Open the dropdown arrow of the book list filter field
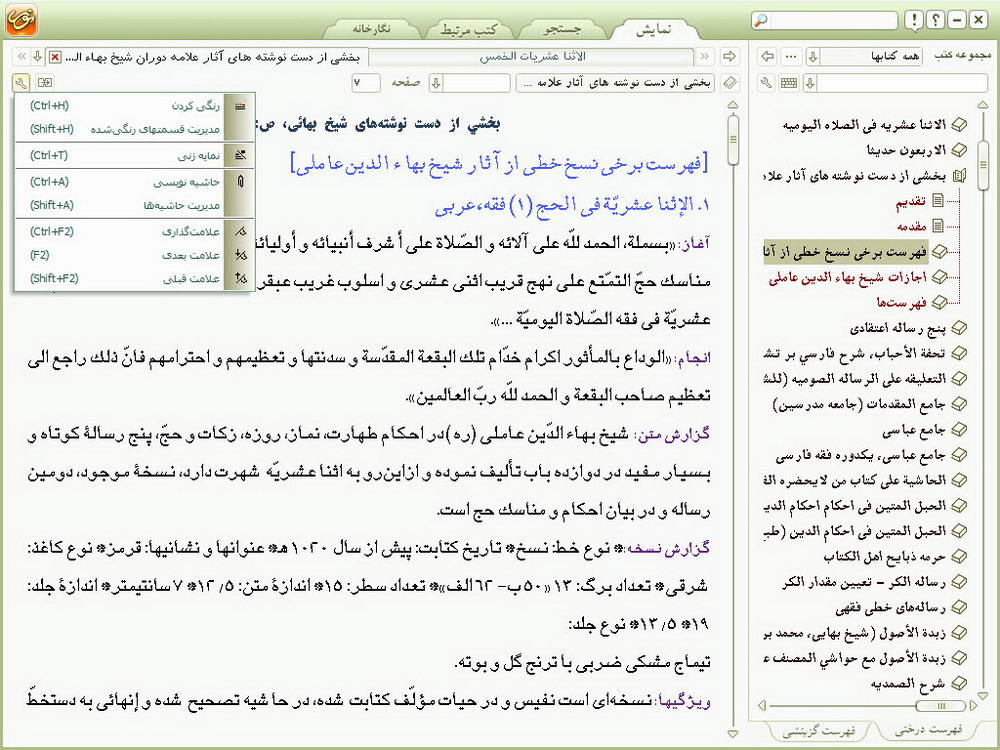 click(810, 83)
